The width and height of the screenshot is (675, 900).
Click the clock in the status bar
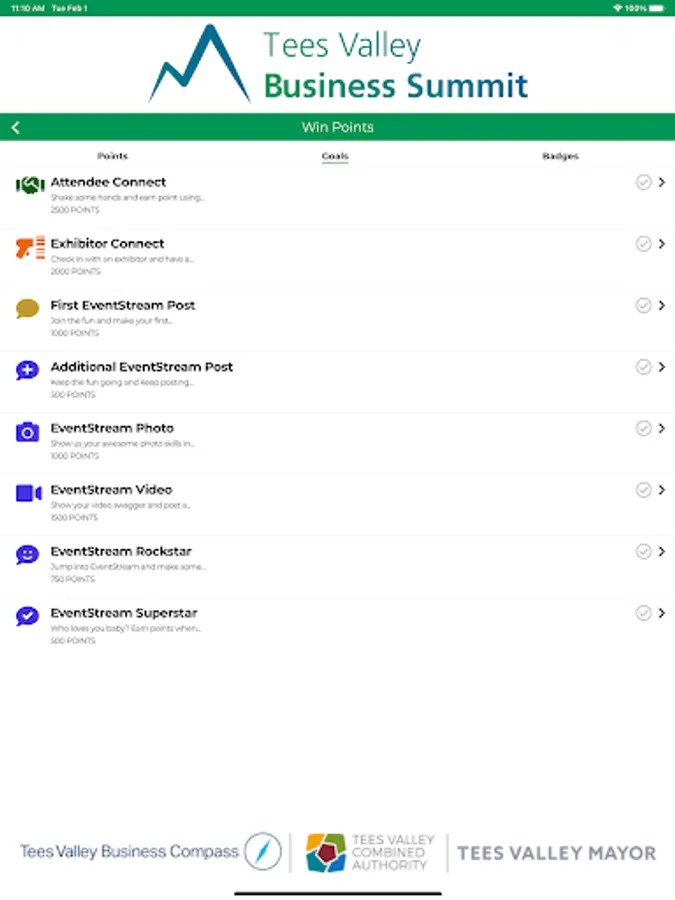[28, 8]
